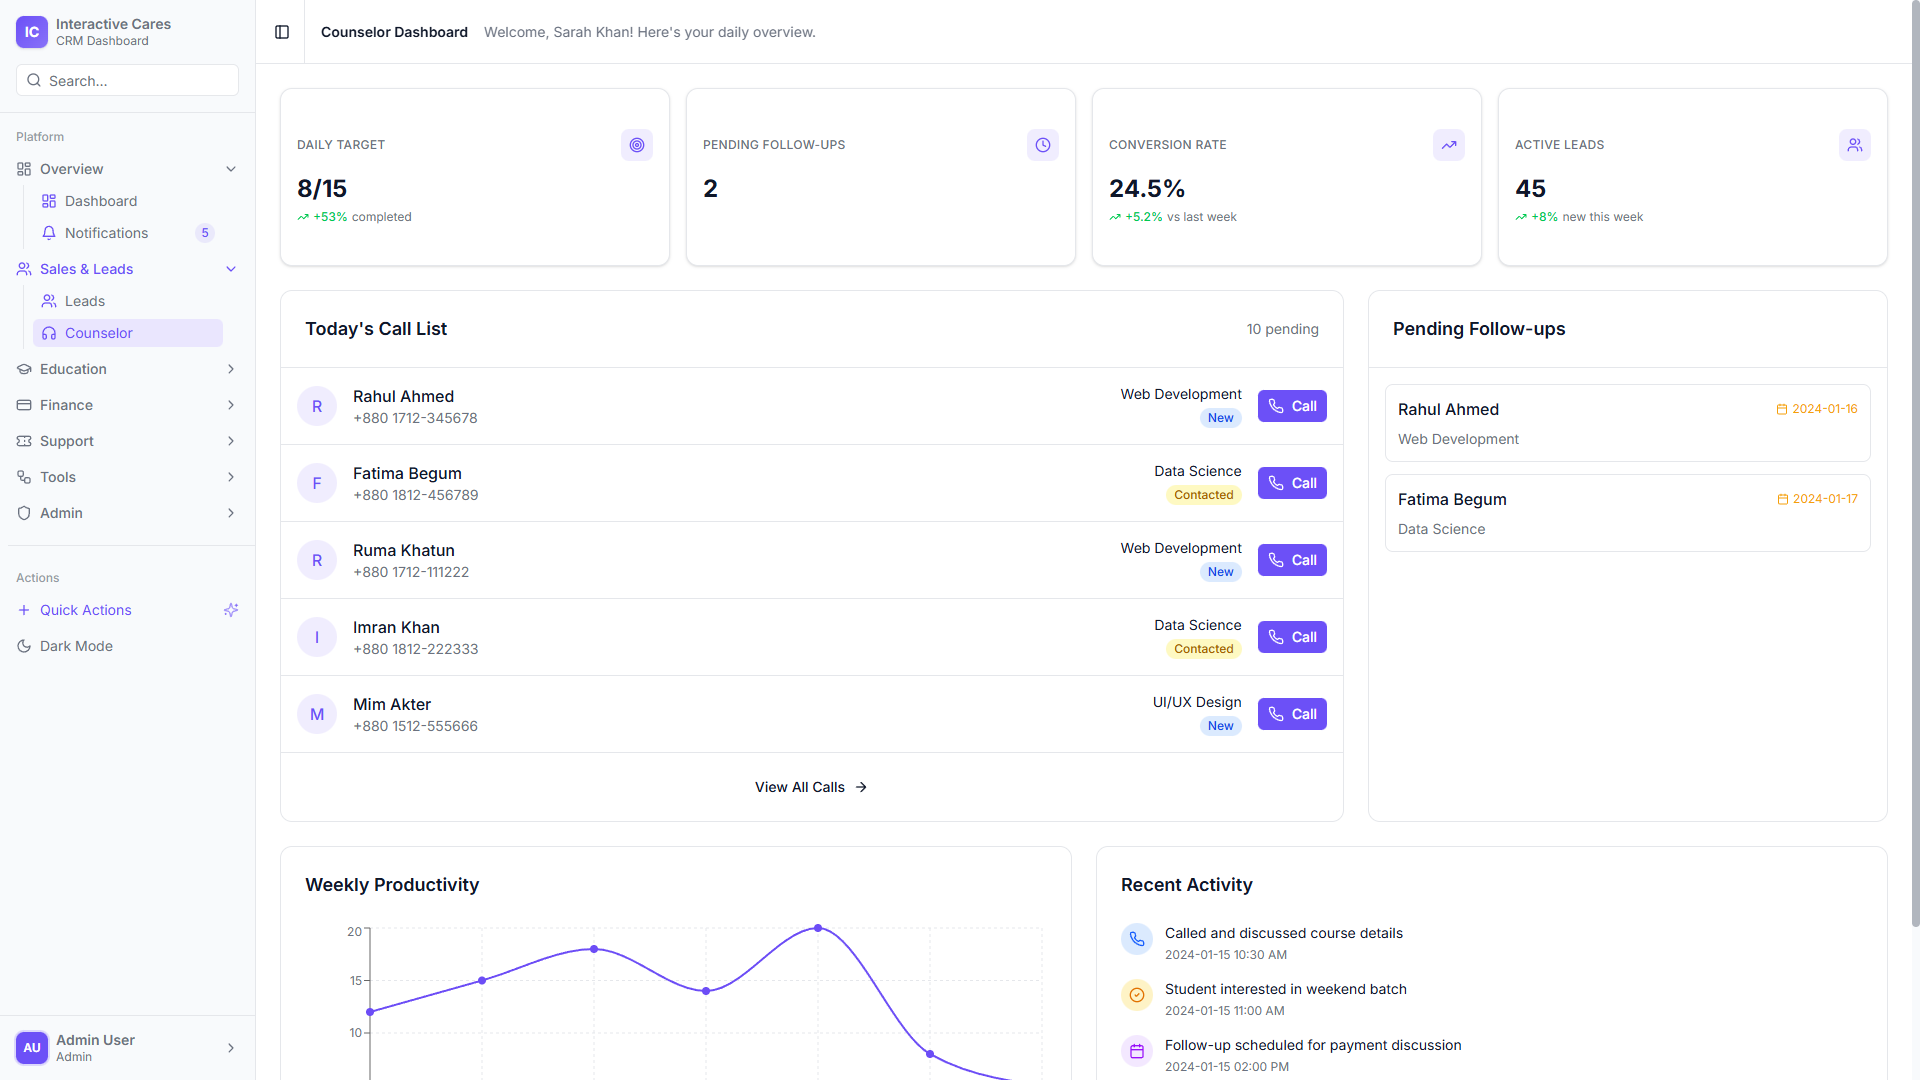This screenshot has width=1920, height=1080.
Task: Click the Notifications bell icon in sidebar
Action: pos(49,233)
